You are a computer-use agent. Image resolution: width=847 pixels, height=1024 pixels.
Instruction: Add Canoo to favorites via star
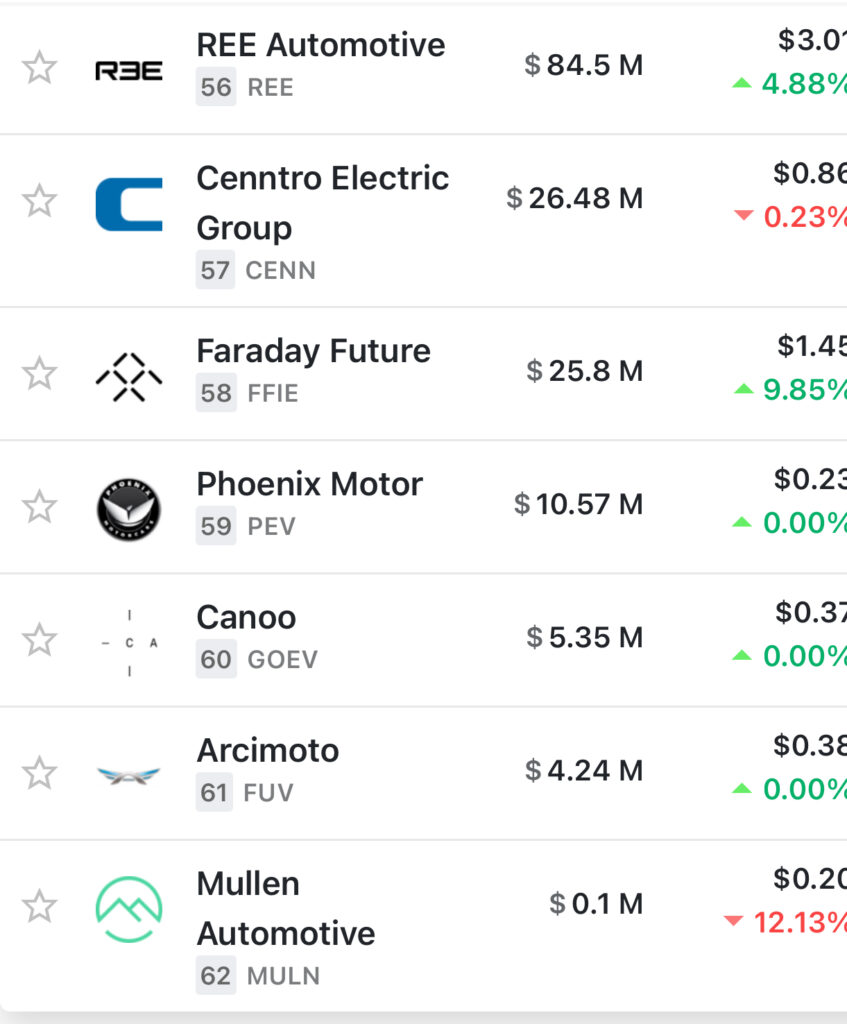40,640
